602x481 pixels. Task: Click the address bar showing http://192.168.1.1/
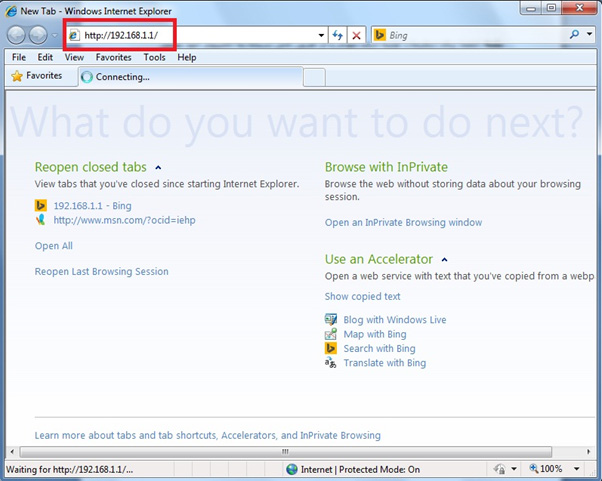tap(196, 35)
